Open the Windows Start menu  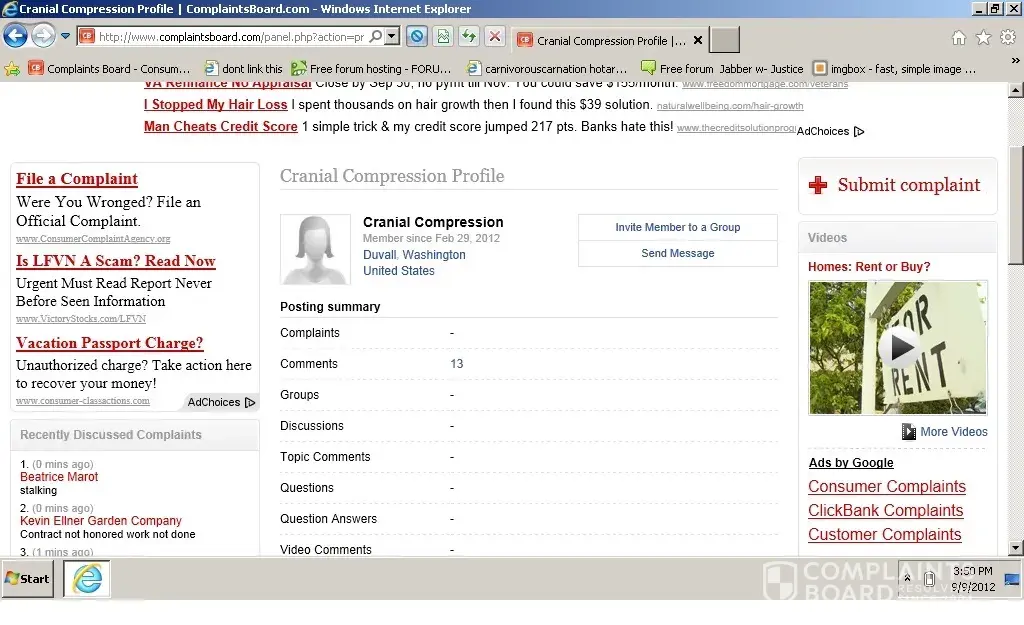pyautogui.click(x=27, y=579)
